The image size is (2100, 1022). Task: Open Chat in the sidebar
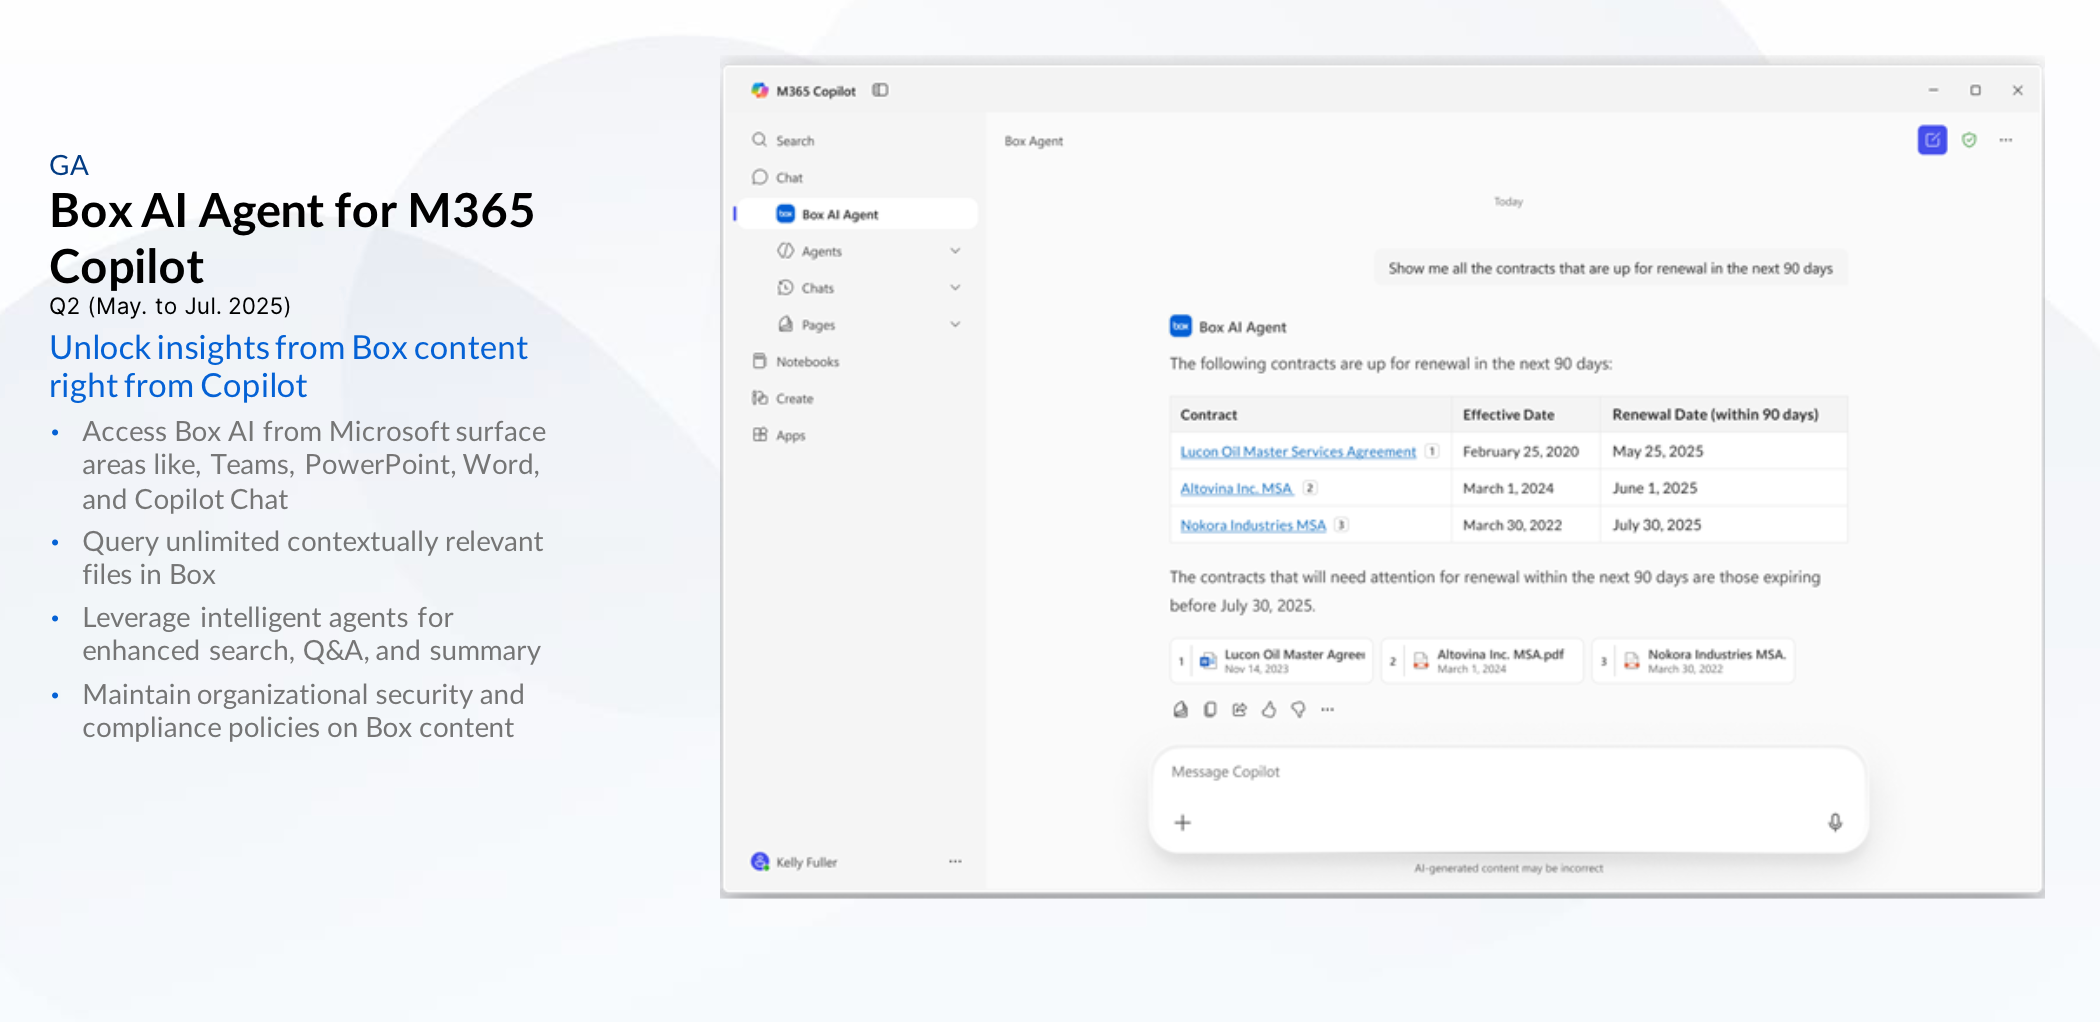click(777, 177)
